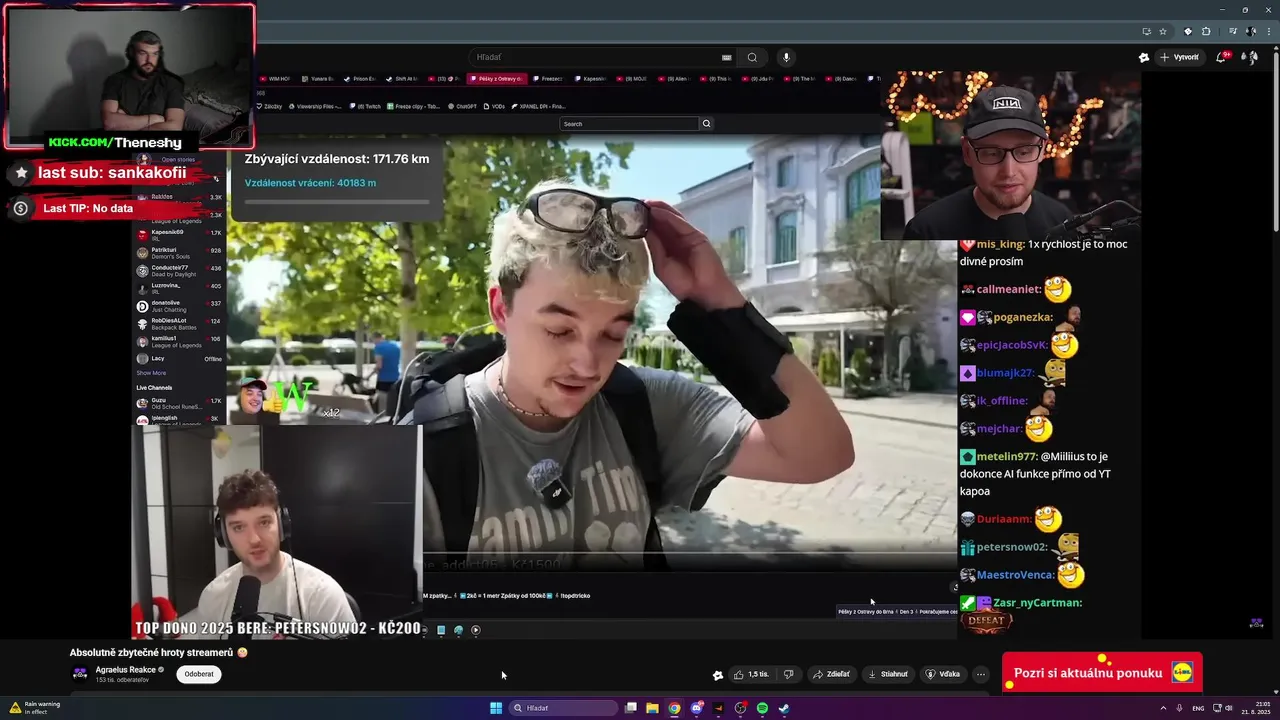Viewport: 1280px width, 720px height.
Task: Seek on the inner video progress bar
Action: pos(690,552)
